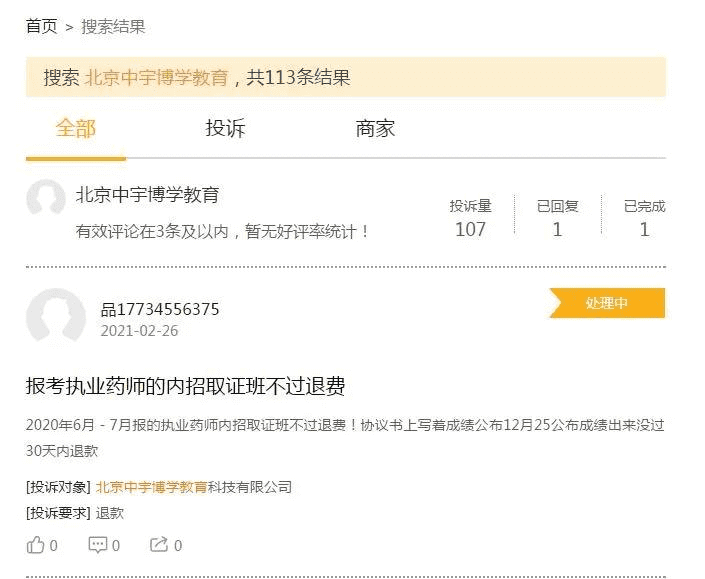
Task: Click username 品17734556375
Action: tap(160, 309)
